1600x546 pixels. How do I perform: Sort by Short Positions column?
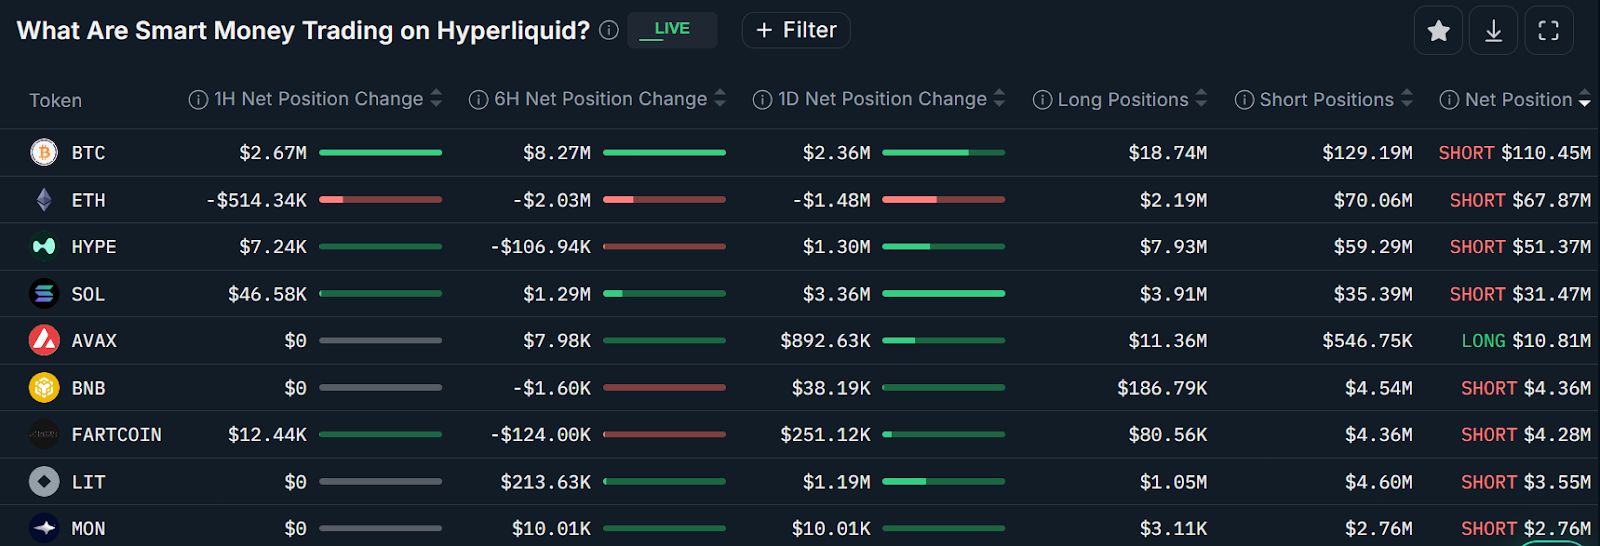click(1406, 99)
